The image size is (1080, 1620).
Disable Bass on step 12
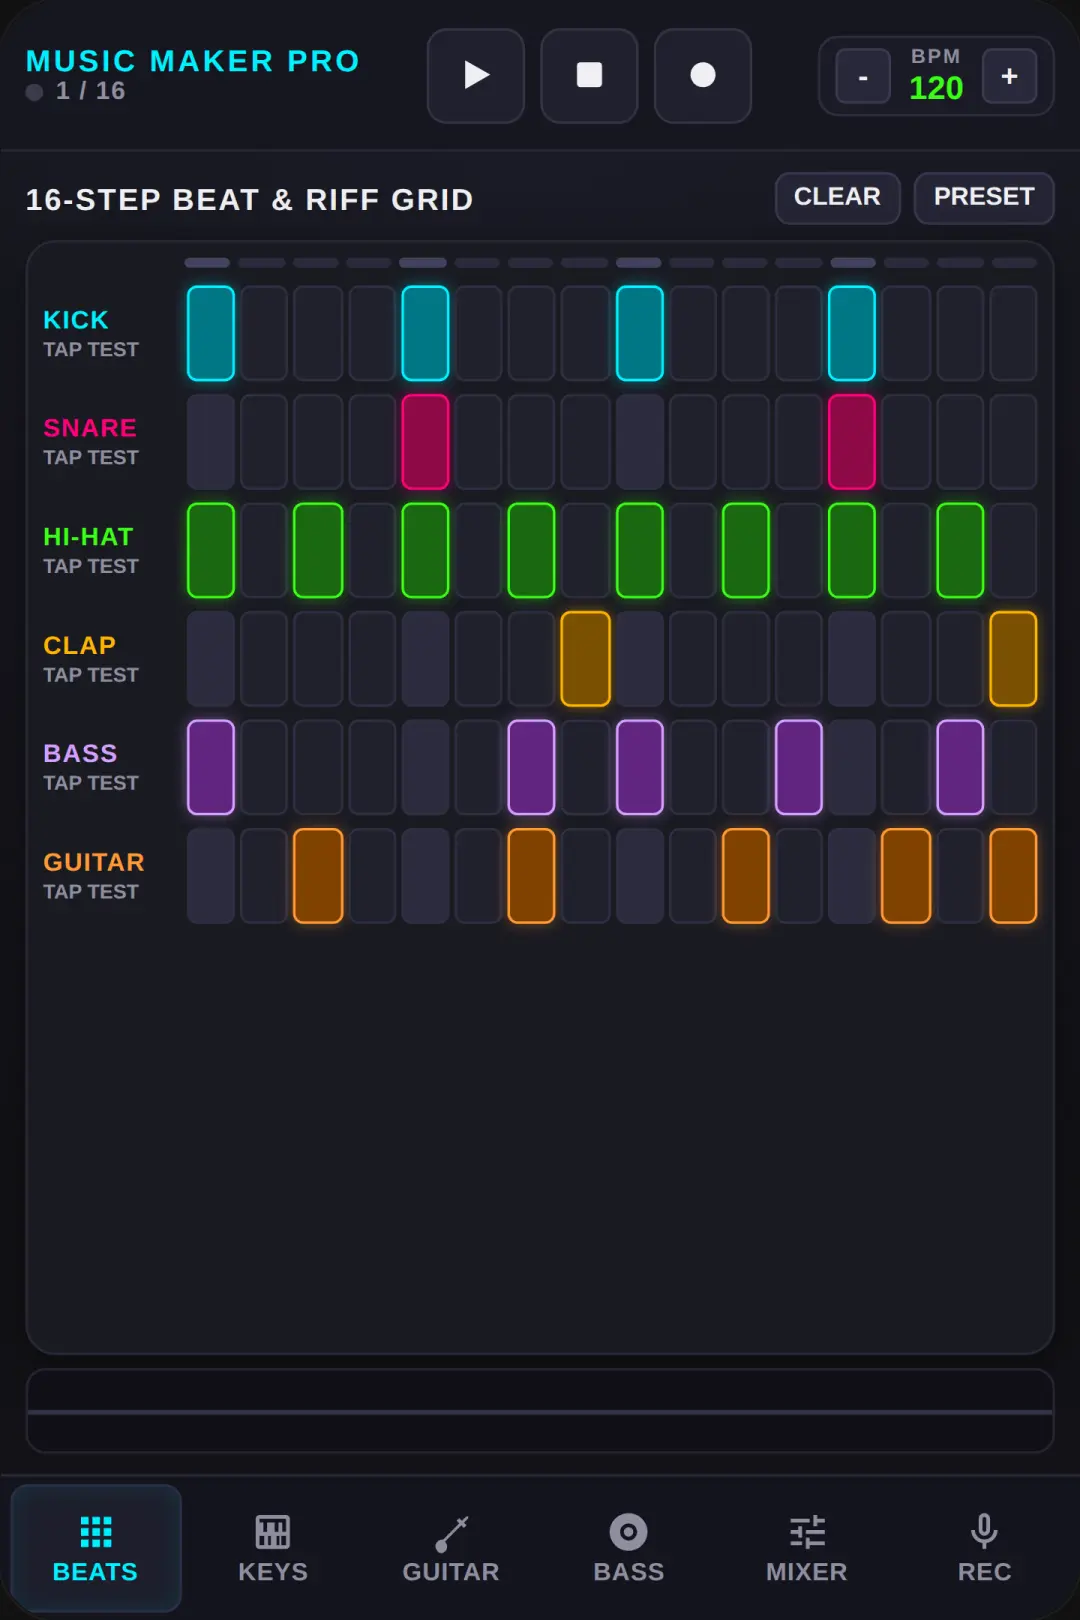[x=799, y=767]
